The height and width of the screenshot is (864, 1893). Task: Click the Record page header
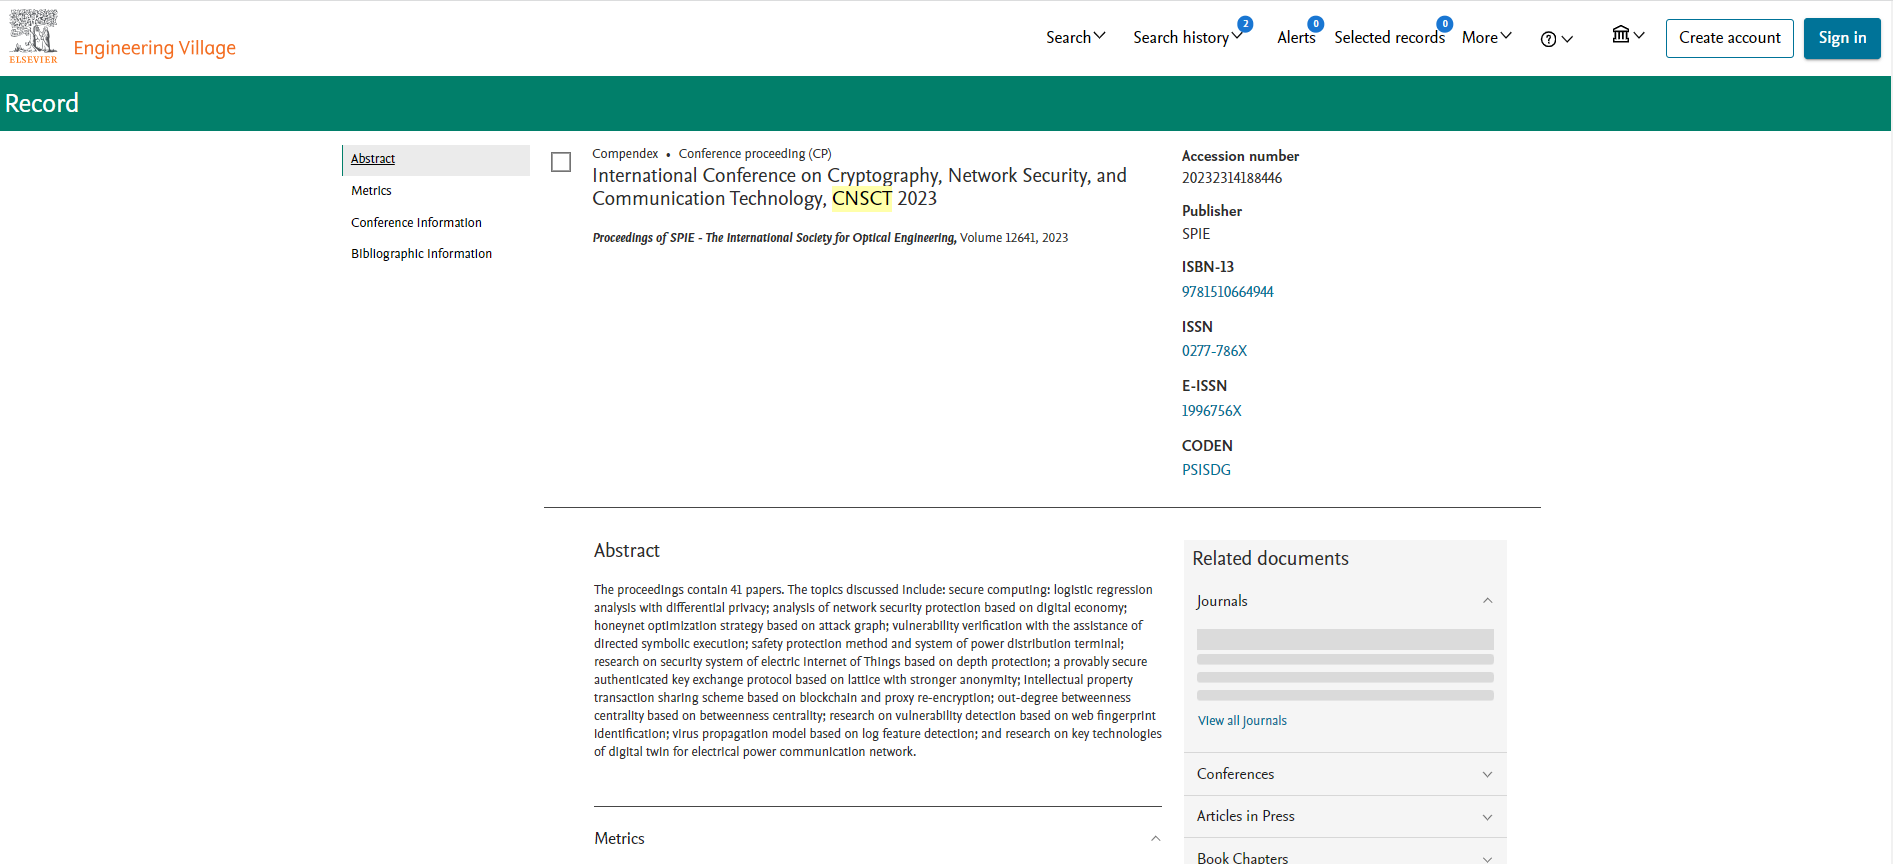(x=42, y=103)
